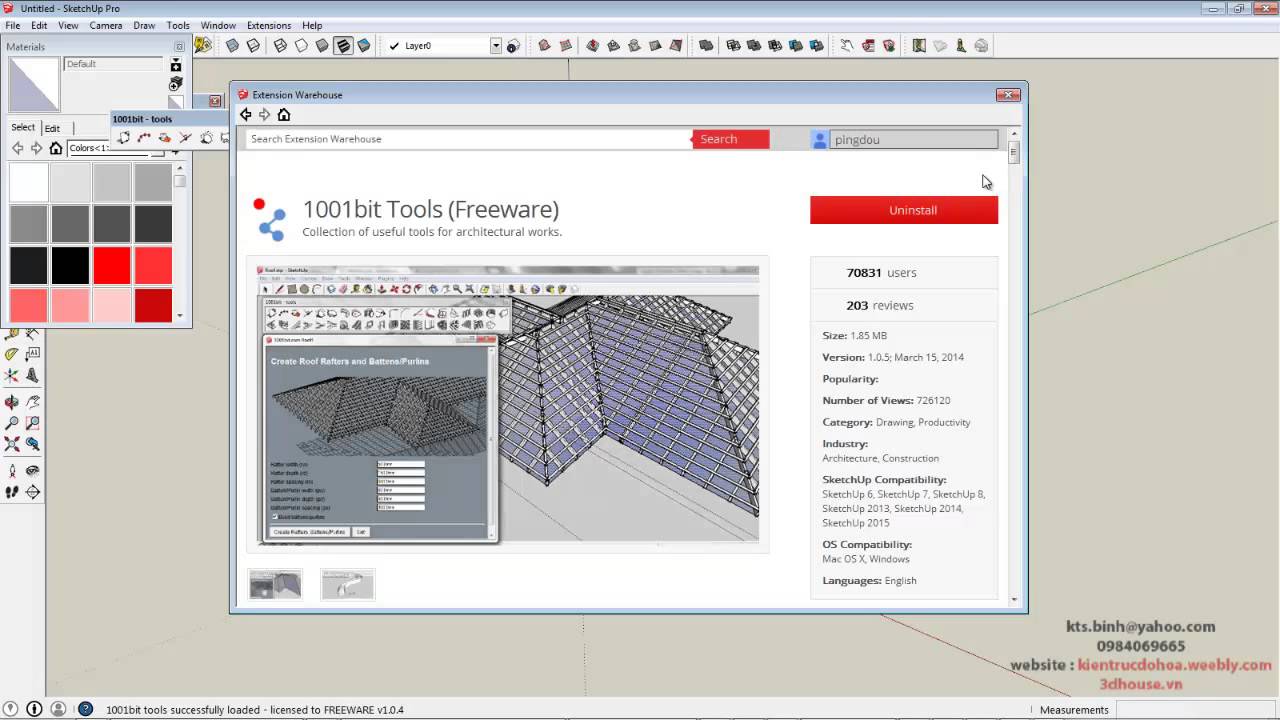Open the Layer Manager icon
The height and width of the screenshot is (720, 1280).
[x=512, y=46]
